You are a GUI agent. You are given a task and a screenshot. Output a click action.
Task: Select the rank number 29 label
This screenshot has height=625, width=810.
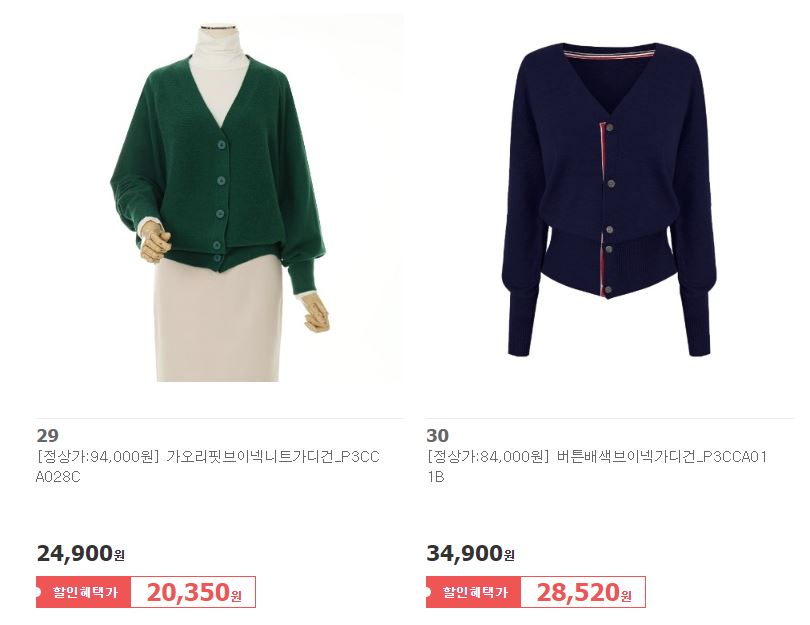48,435
